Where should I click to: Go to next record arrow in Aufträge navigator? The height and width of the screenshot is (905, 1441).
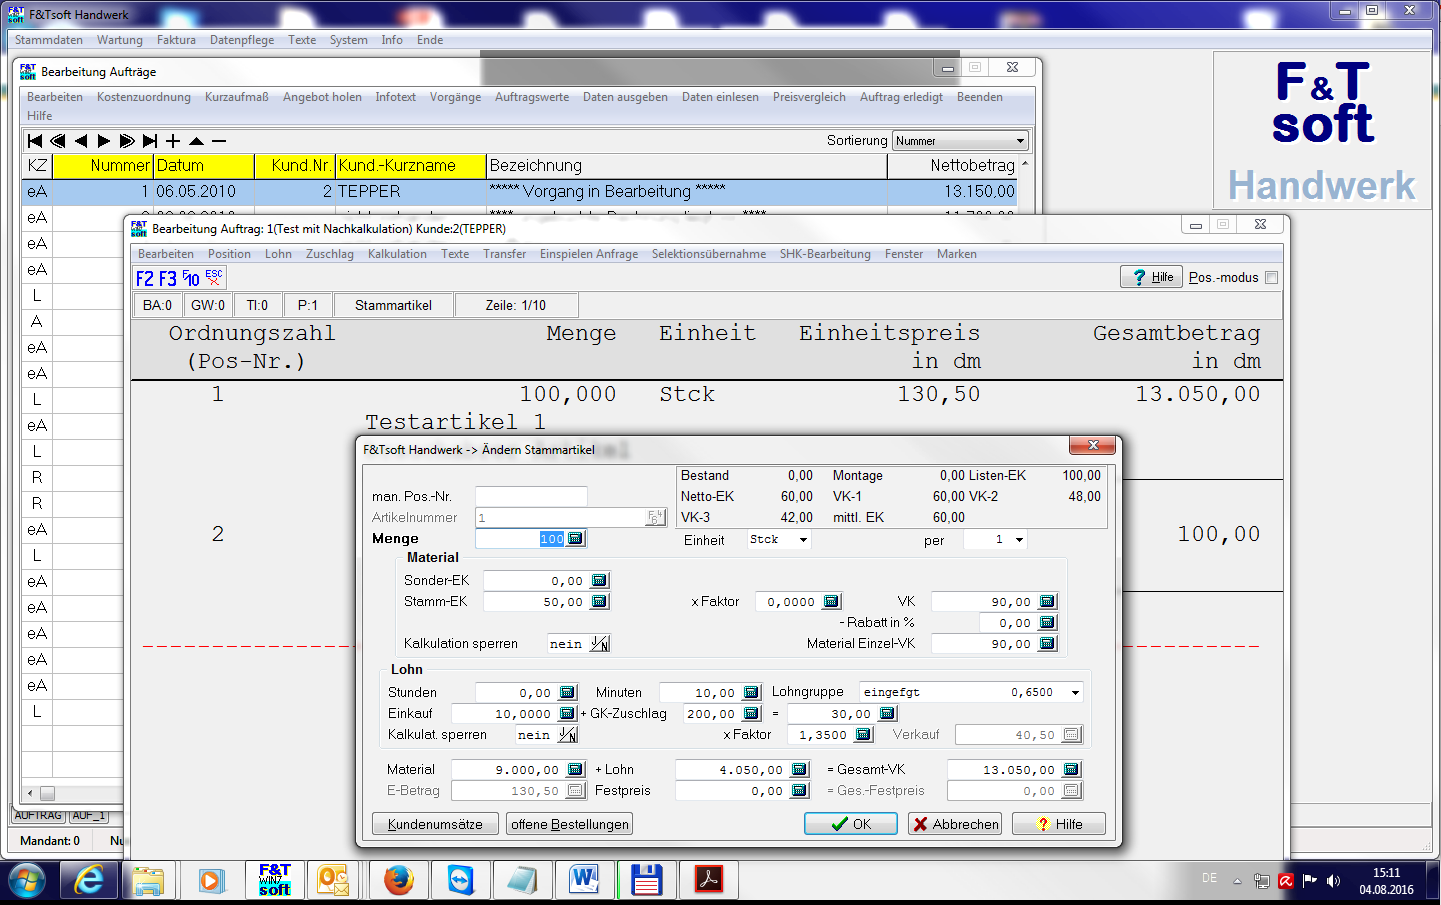(104, 141)
